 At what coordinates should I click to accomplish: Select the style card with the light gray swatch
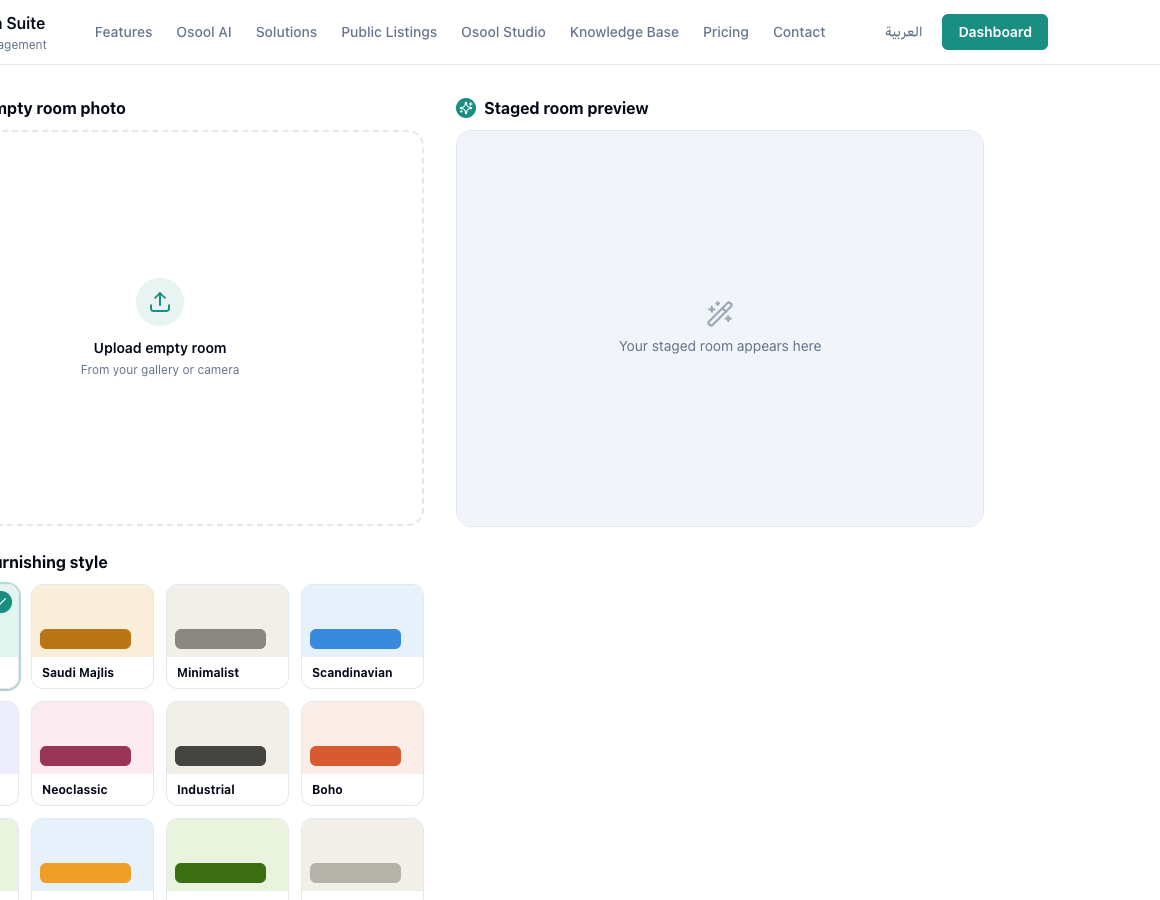click(362, 859)
